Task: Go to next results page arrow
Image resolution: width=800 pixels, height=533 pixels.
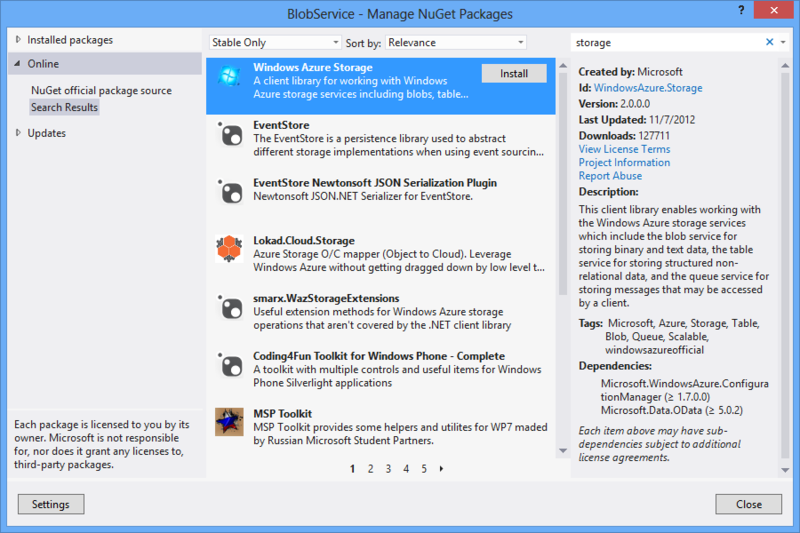Action: pyautogui.click(x=441, y=469)
